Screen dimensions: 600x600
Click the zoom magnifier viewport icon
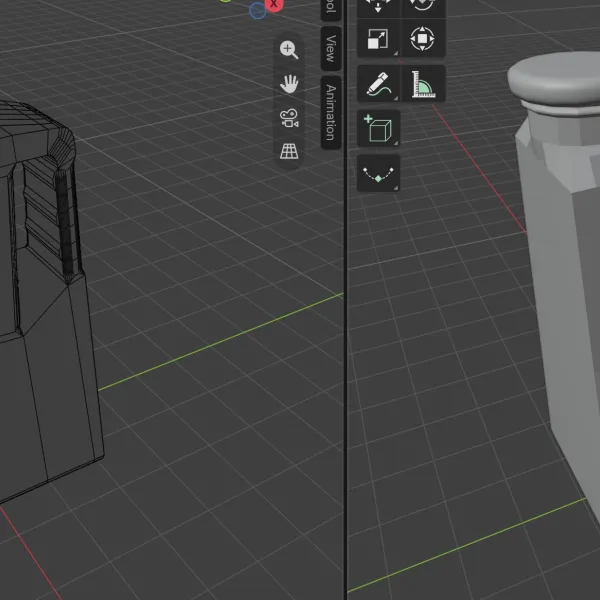tap(289, 50)
